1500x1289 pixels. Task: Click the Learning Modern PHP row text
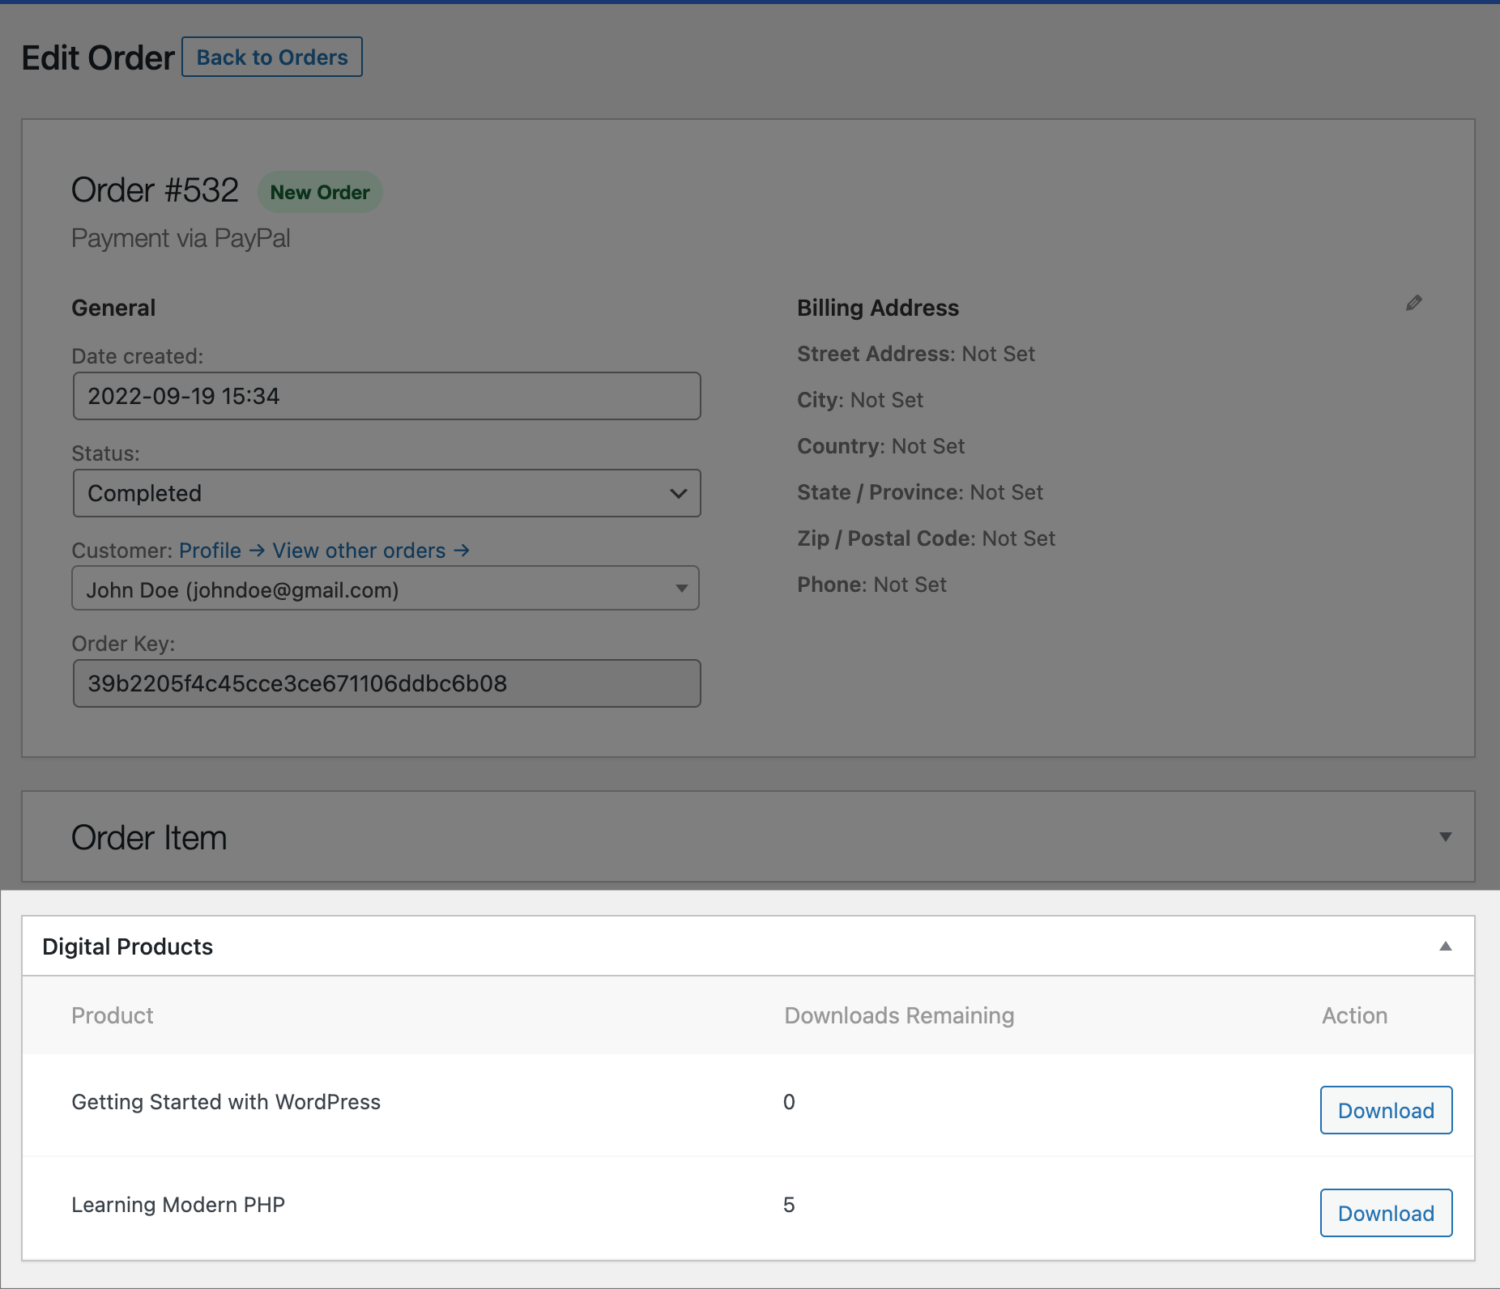click(x=178, y=1205)
